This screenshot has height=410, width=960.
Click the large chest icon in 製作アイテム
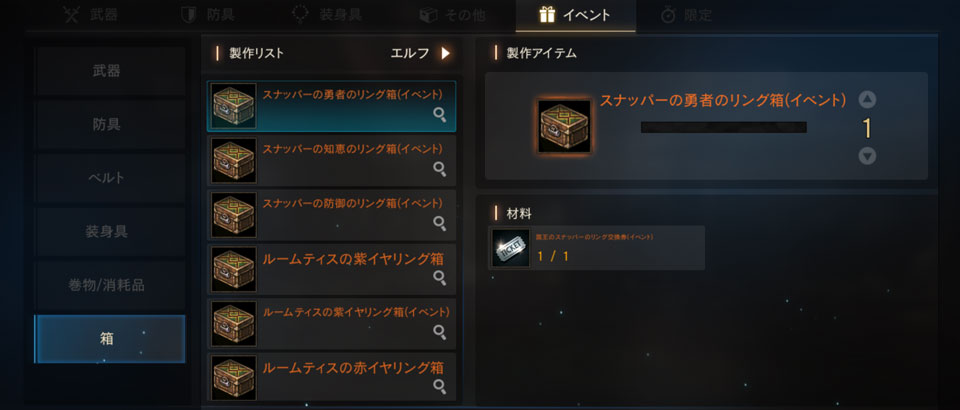pos(564,127)
